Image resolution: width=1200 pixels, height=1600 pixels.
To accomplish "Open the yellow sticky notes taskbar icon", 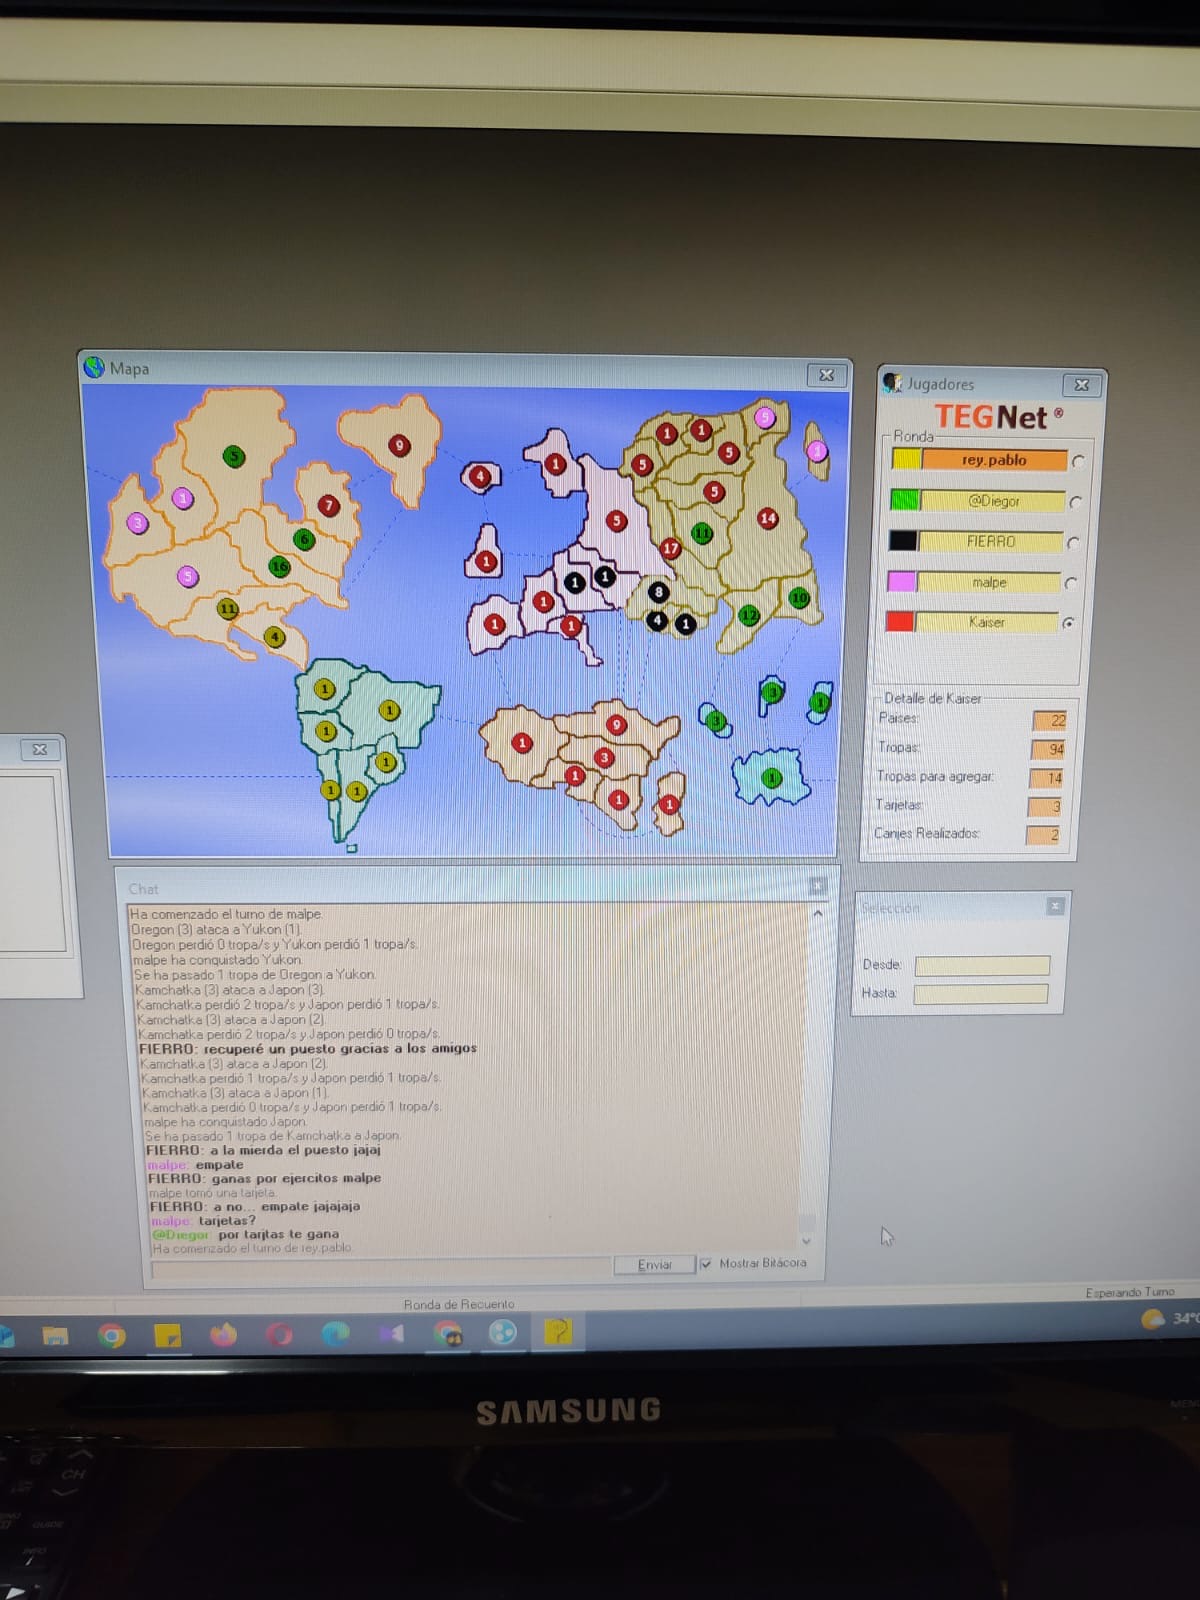I will click(167, 1335).
